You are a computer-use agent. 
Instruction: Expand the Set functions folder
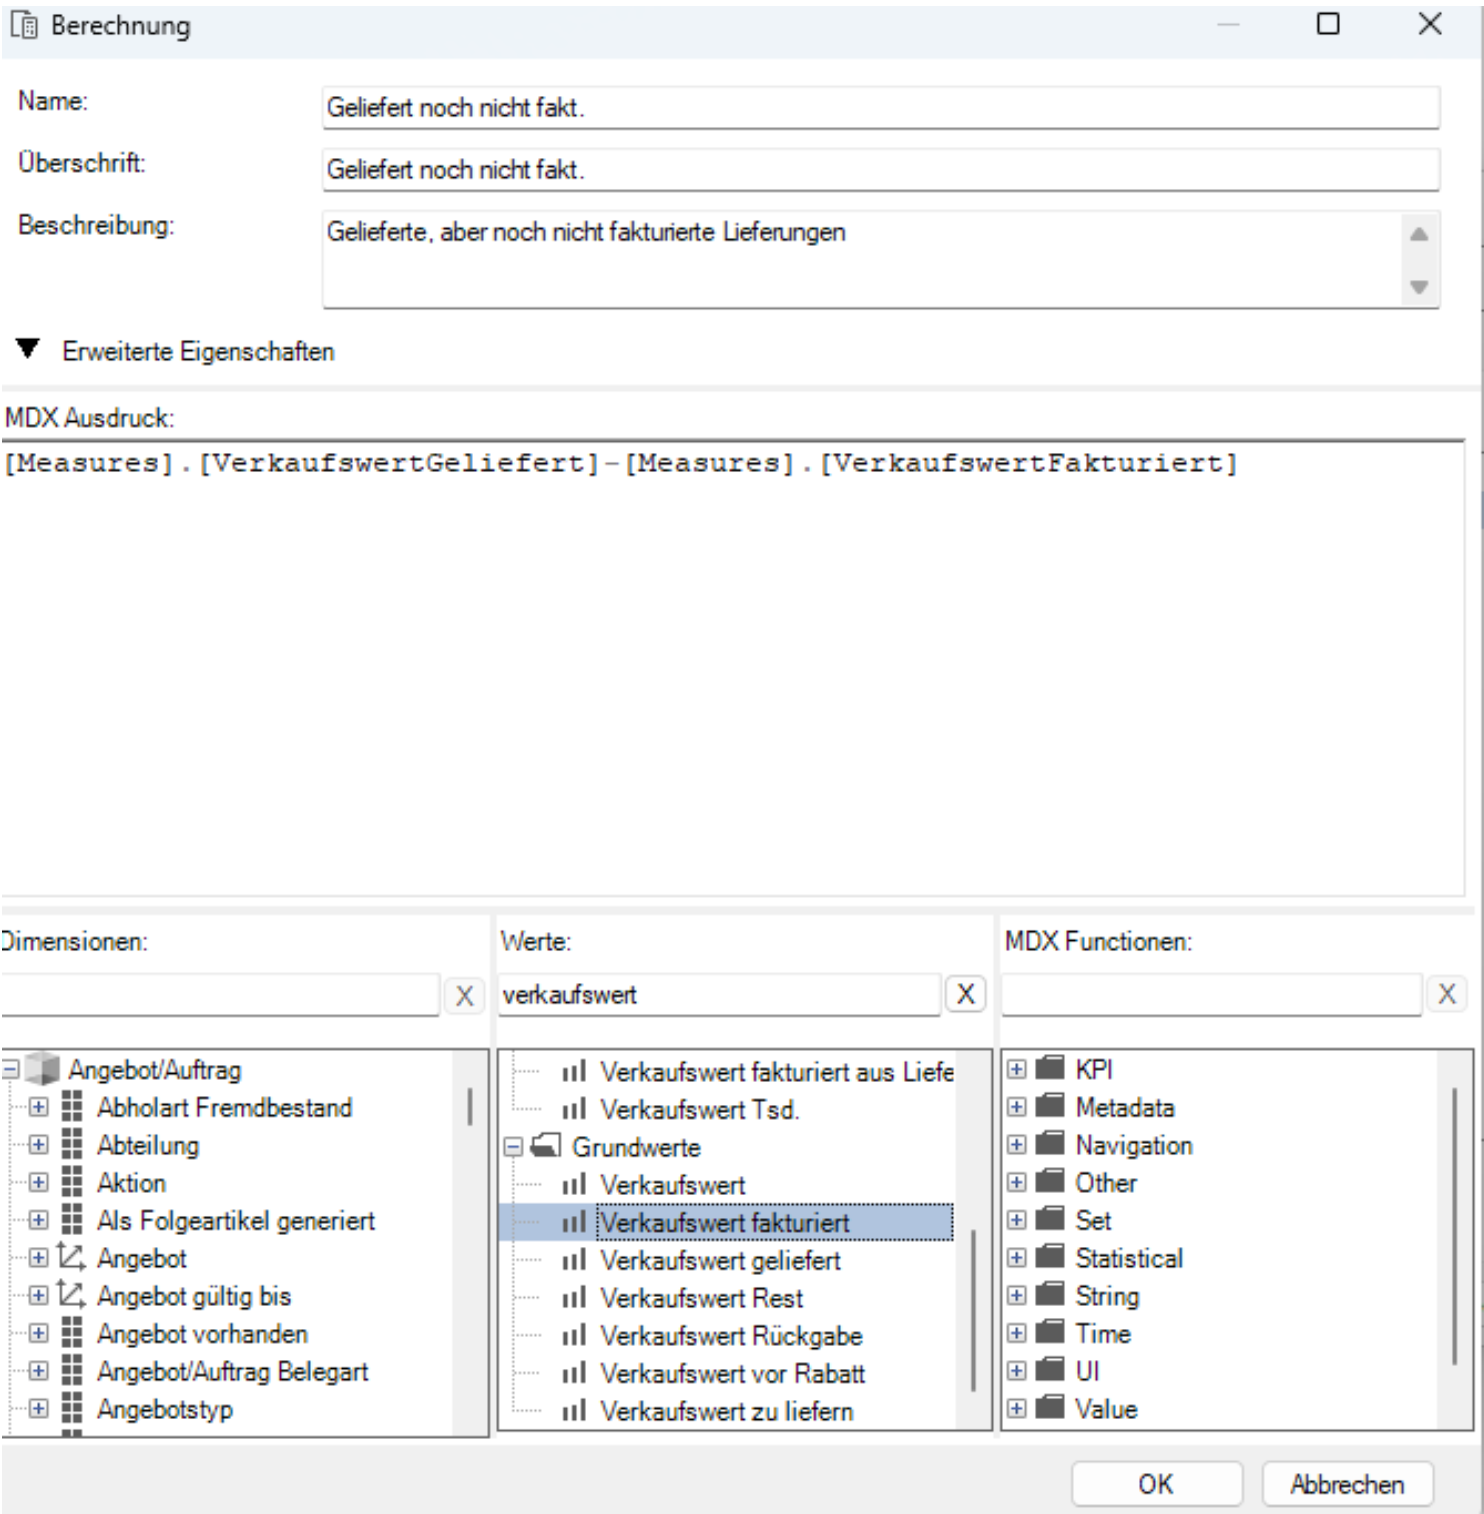click(x=1016, y=1220)
